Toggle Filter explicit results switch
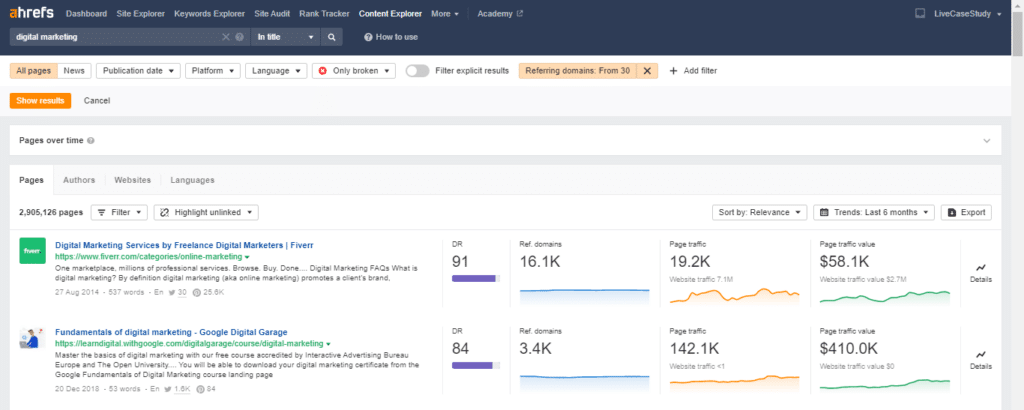1024x410 pixels. [x=417, y=71]
